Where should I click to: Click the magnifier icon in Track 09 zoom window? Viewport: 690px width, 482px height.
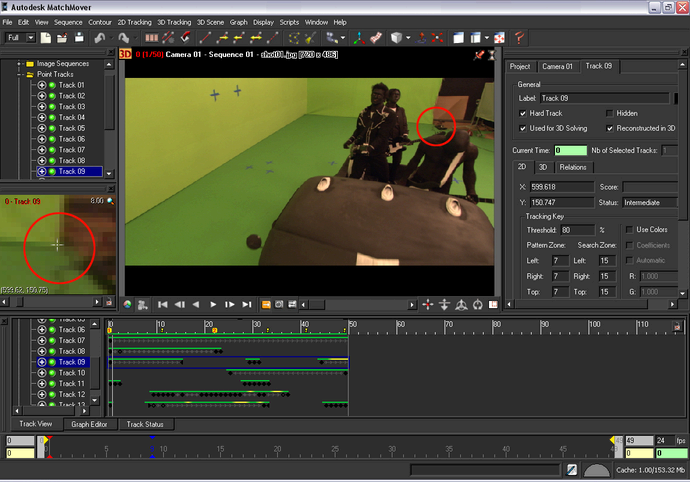click(x=110, y=201)
